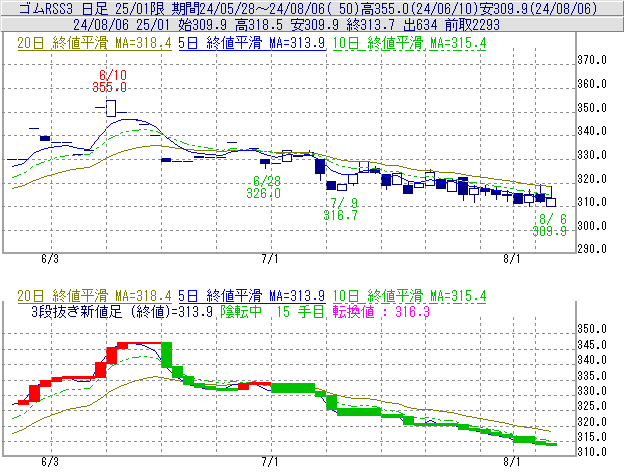
Task: Click the 350.0 upper chart axis label
Action: click(x=592, y=108)
